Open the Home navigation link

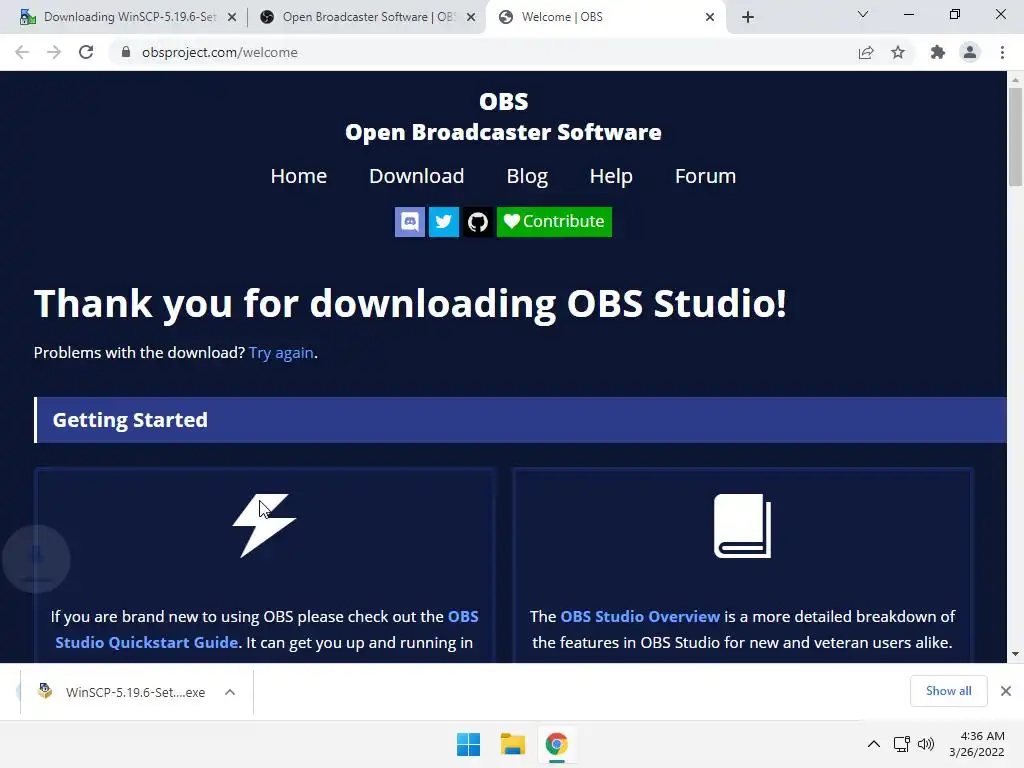pyautogui.click(x=299, y=176)
